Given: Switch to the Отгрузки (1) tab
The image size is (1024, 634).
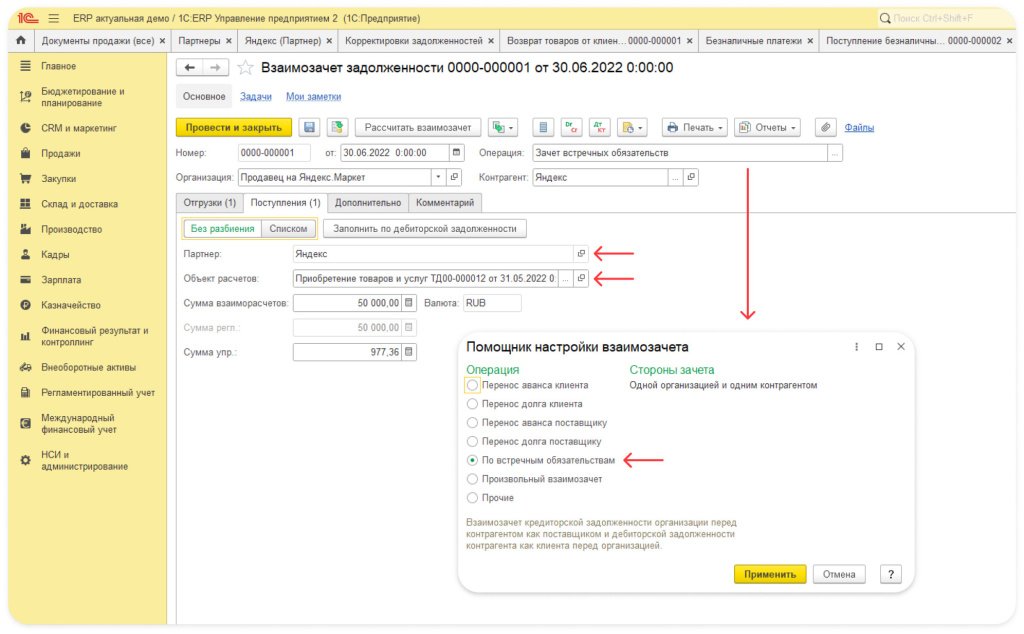Looking at the screenshot, I should (x=209, y=203).
